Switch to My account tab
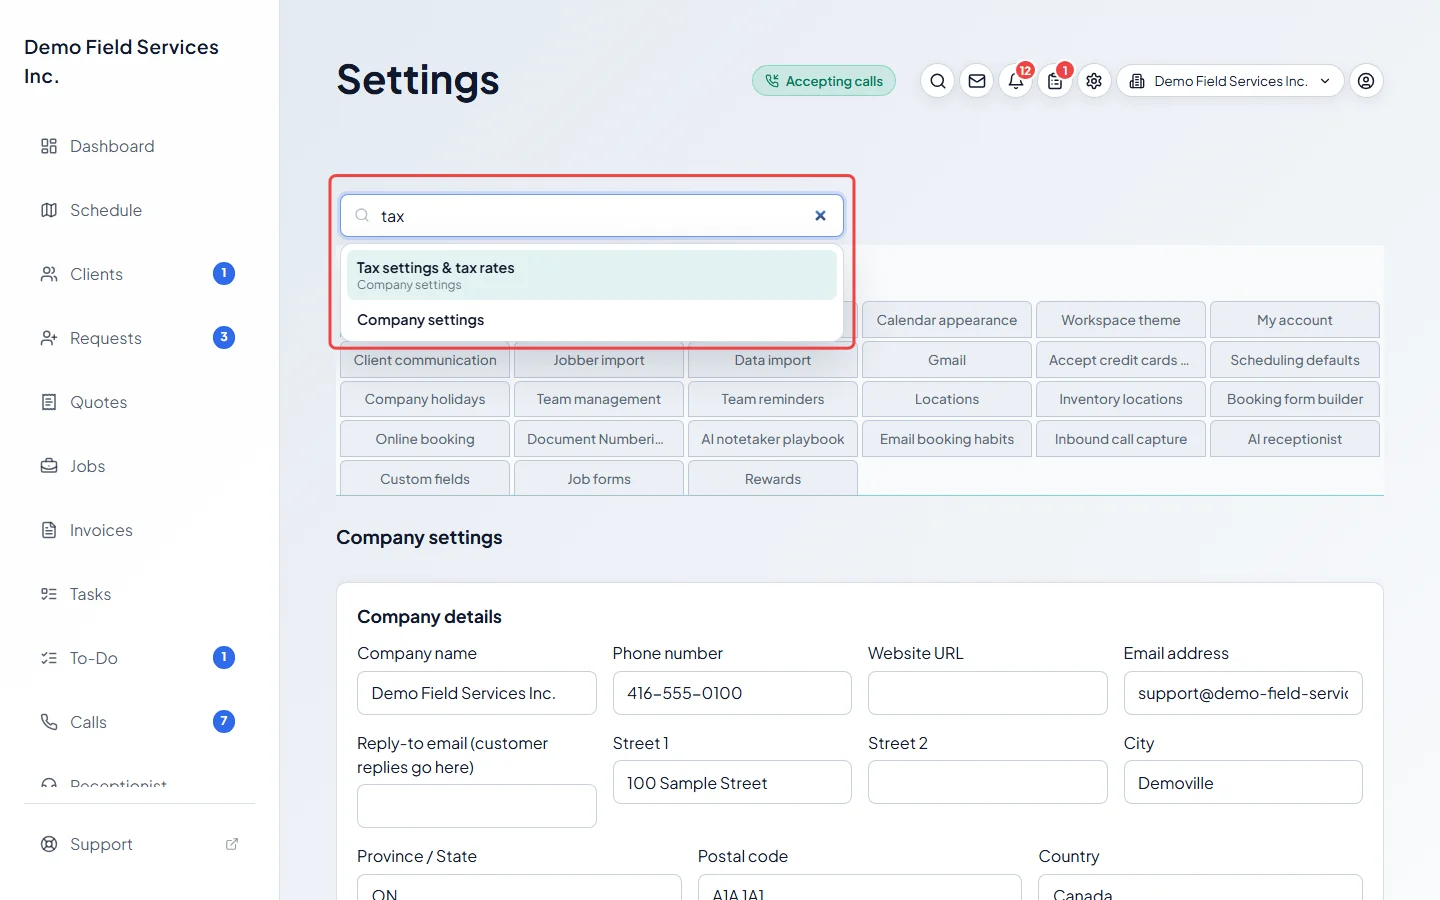 pos(1295,320)
